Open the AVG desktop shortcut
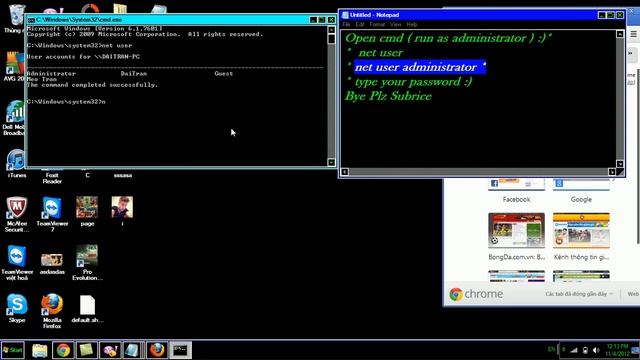Screen dimensions: 640x360 click(x=15, y=66)
